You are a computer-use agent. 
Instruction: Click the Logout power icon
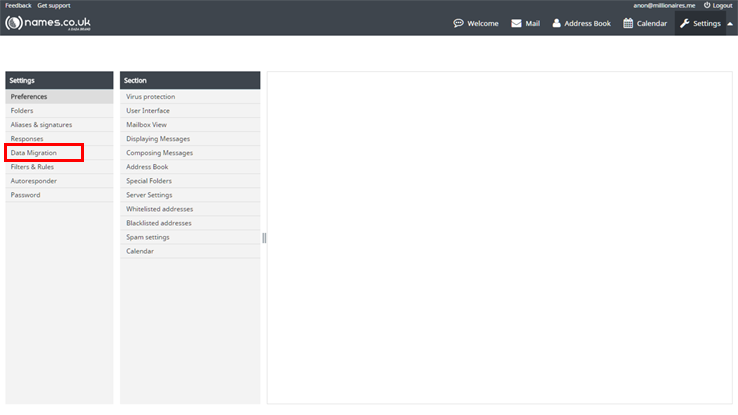(x=707, y=5)
